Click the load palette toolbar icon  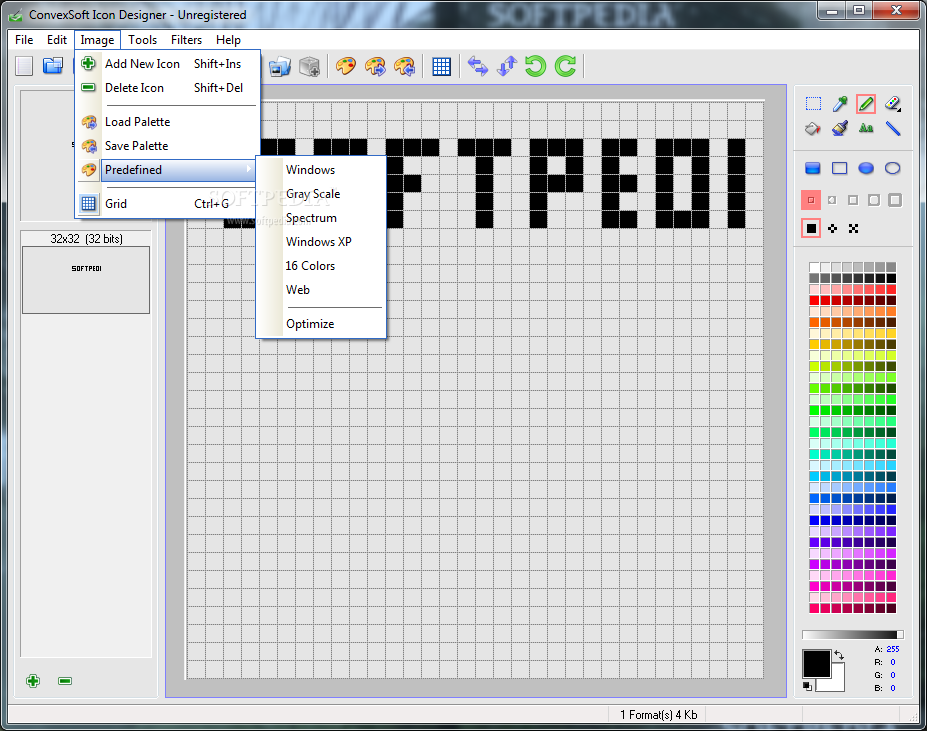[375, 66]
